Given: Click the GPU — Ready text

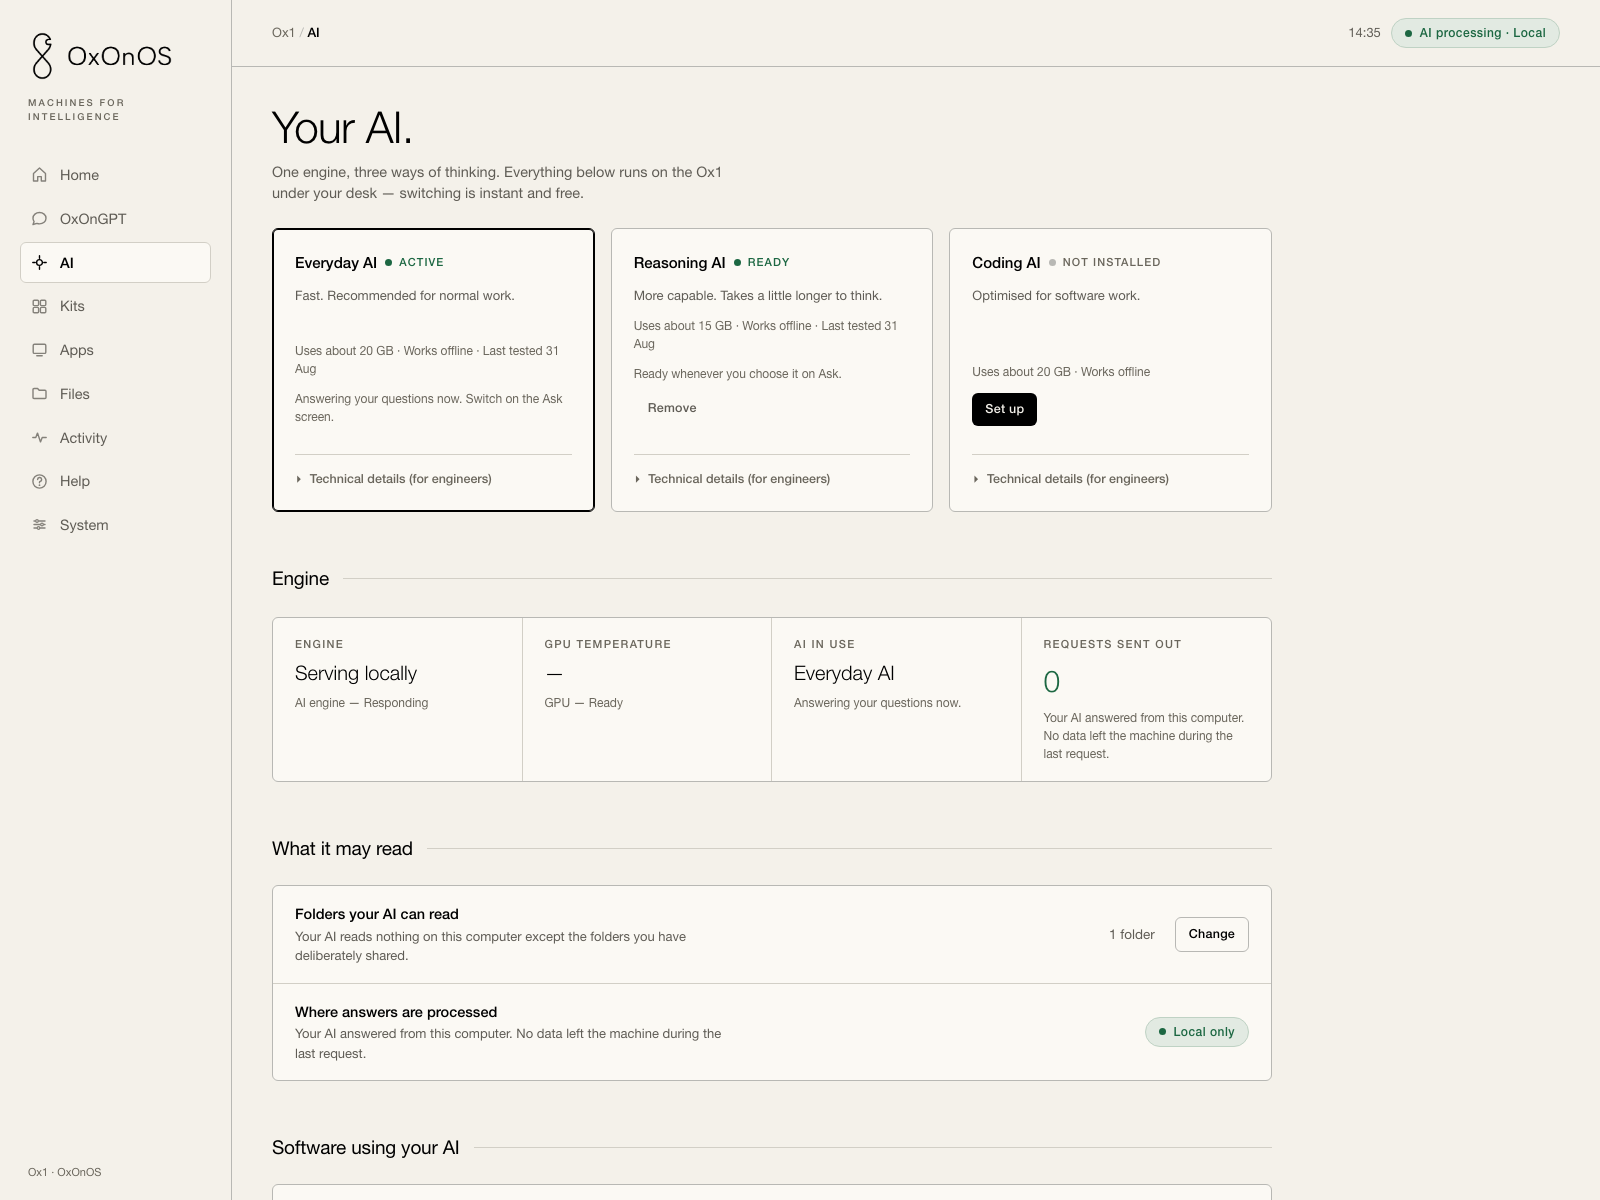Looking at the screenshot, I should click(x=583, y=703).
